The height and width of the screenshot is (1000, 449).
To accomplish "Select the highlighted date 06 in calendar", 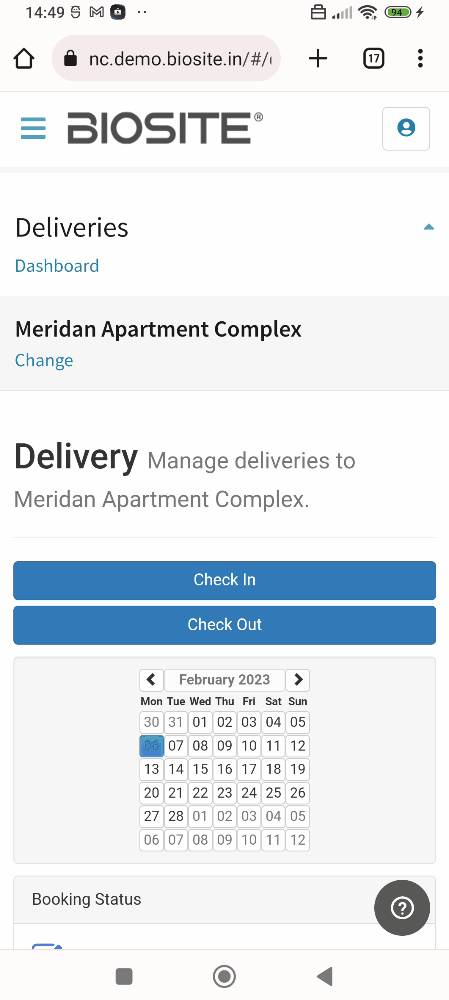I will coord(152,746).
